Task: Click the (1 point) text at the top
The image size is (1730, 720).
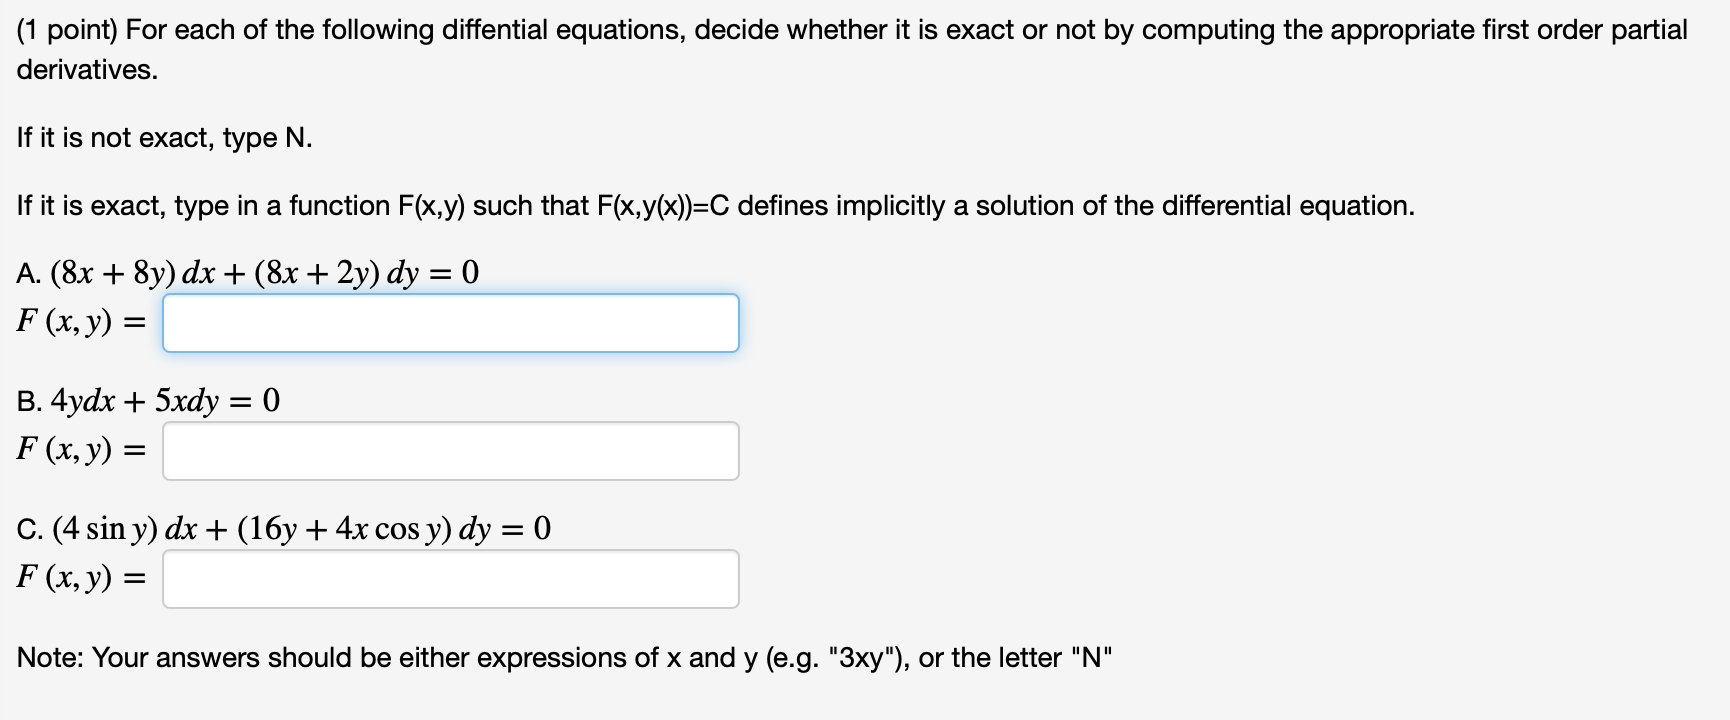Action: coord(63,30)
